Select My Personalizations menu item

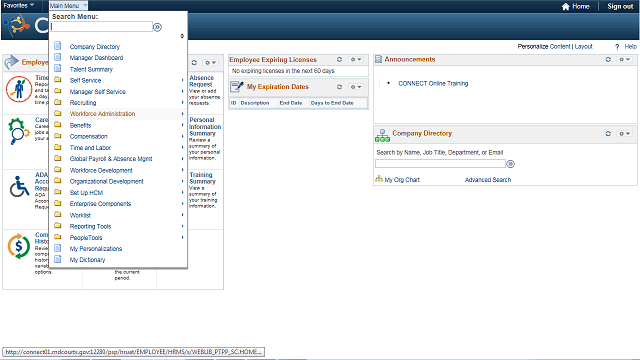pyautogui.click(x=96, y=249)
